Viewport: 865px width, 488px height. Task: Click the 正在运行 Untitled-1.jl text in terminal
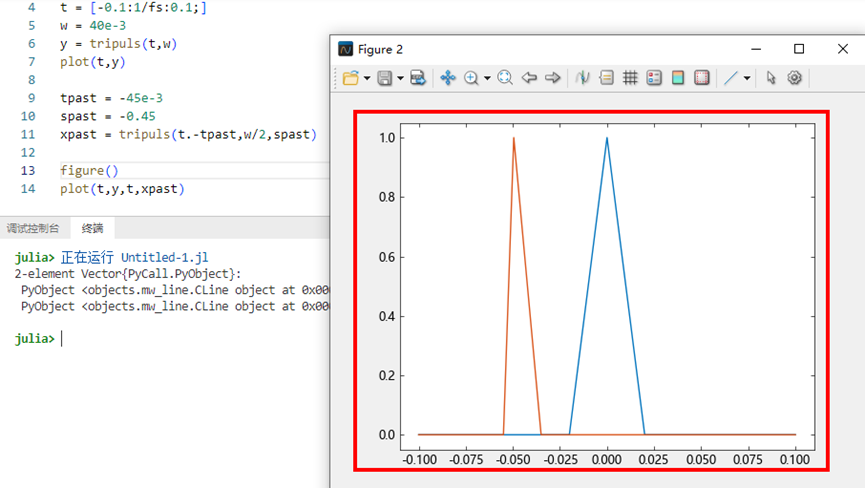coord(134,258)
